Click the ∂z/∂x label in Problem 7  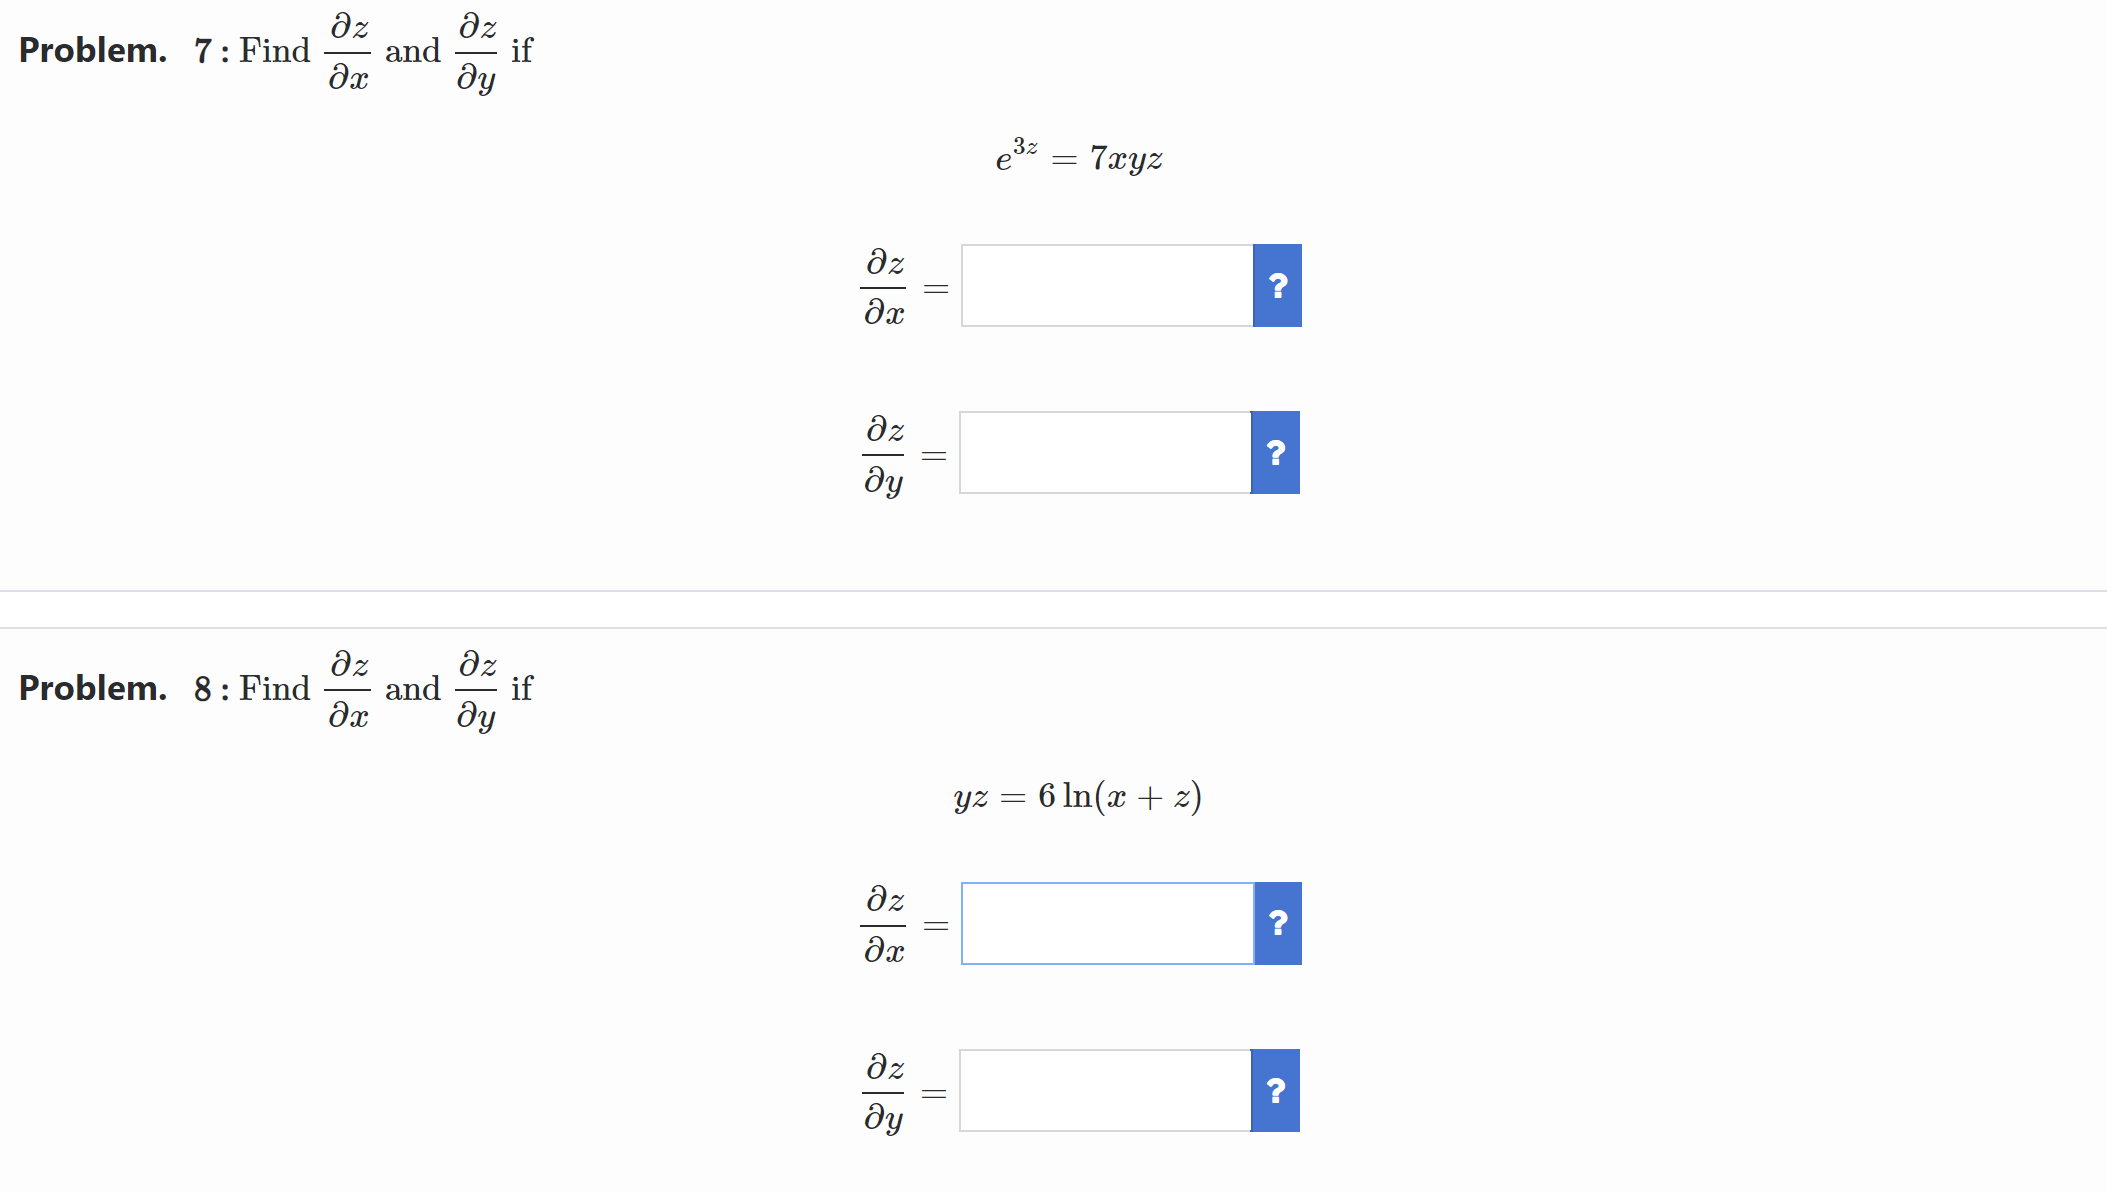[884, 285]
